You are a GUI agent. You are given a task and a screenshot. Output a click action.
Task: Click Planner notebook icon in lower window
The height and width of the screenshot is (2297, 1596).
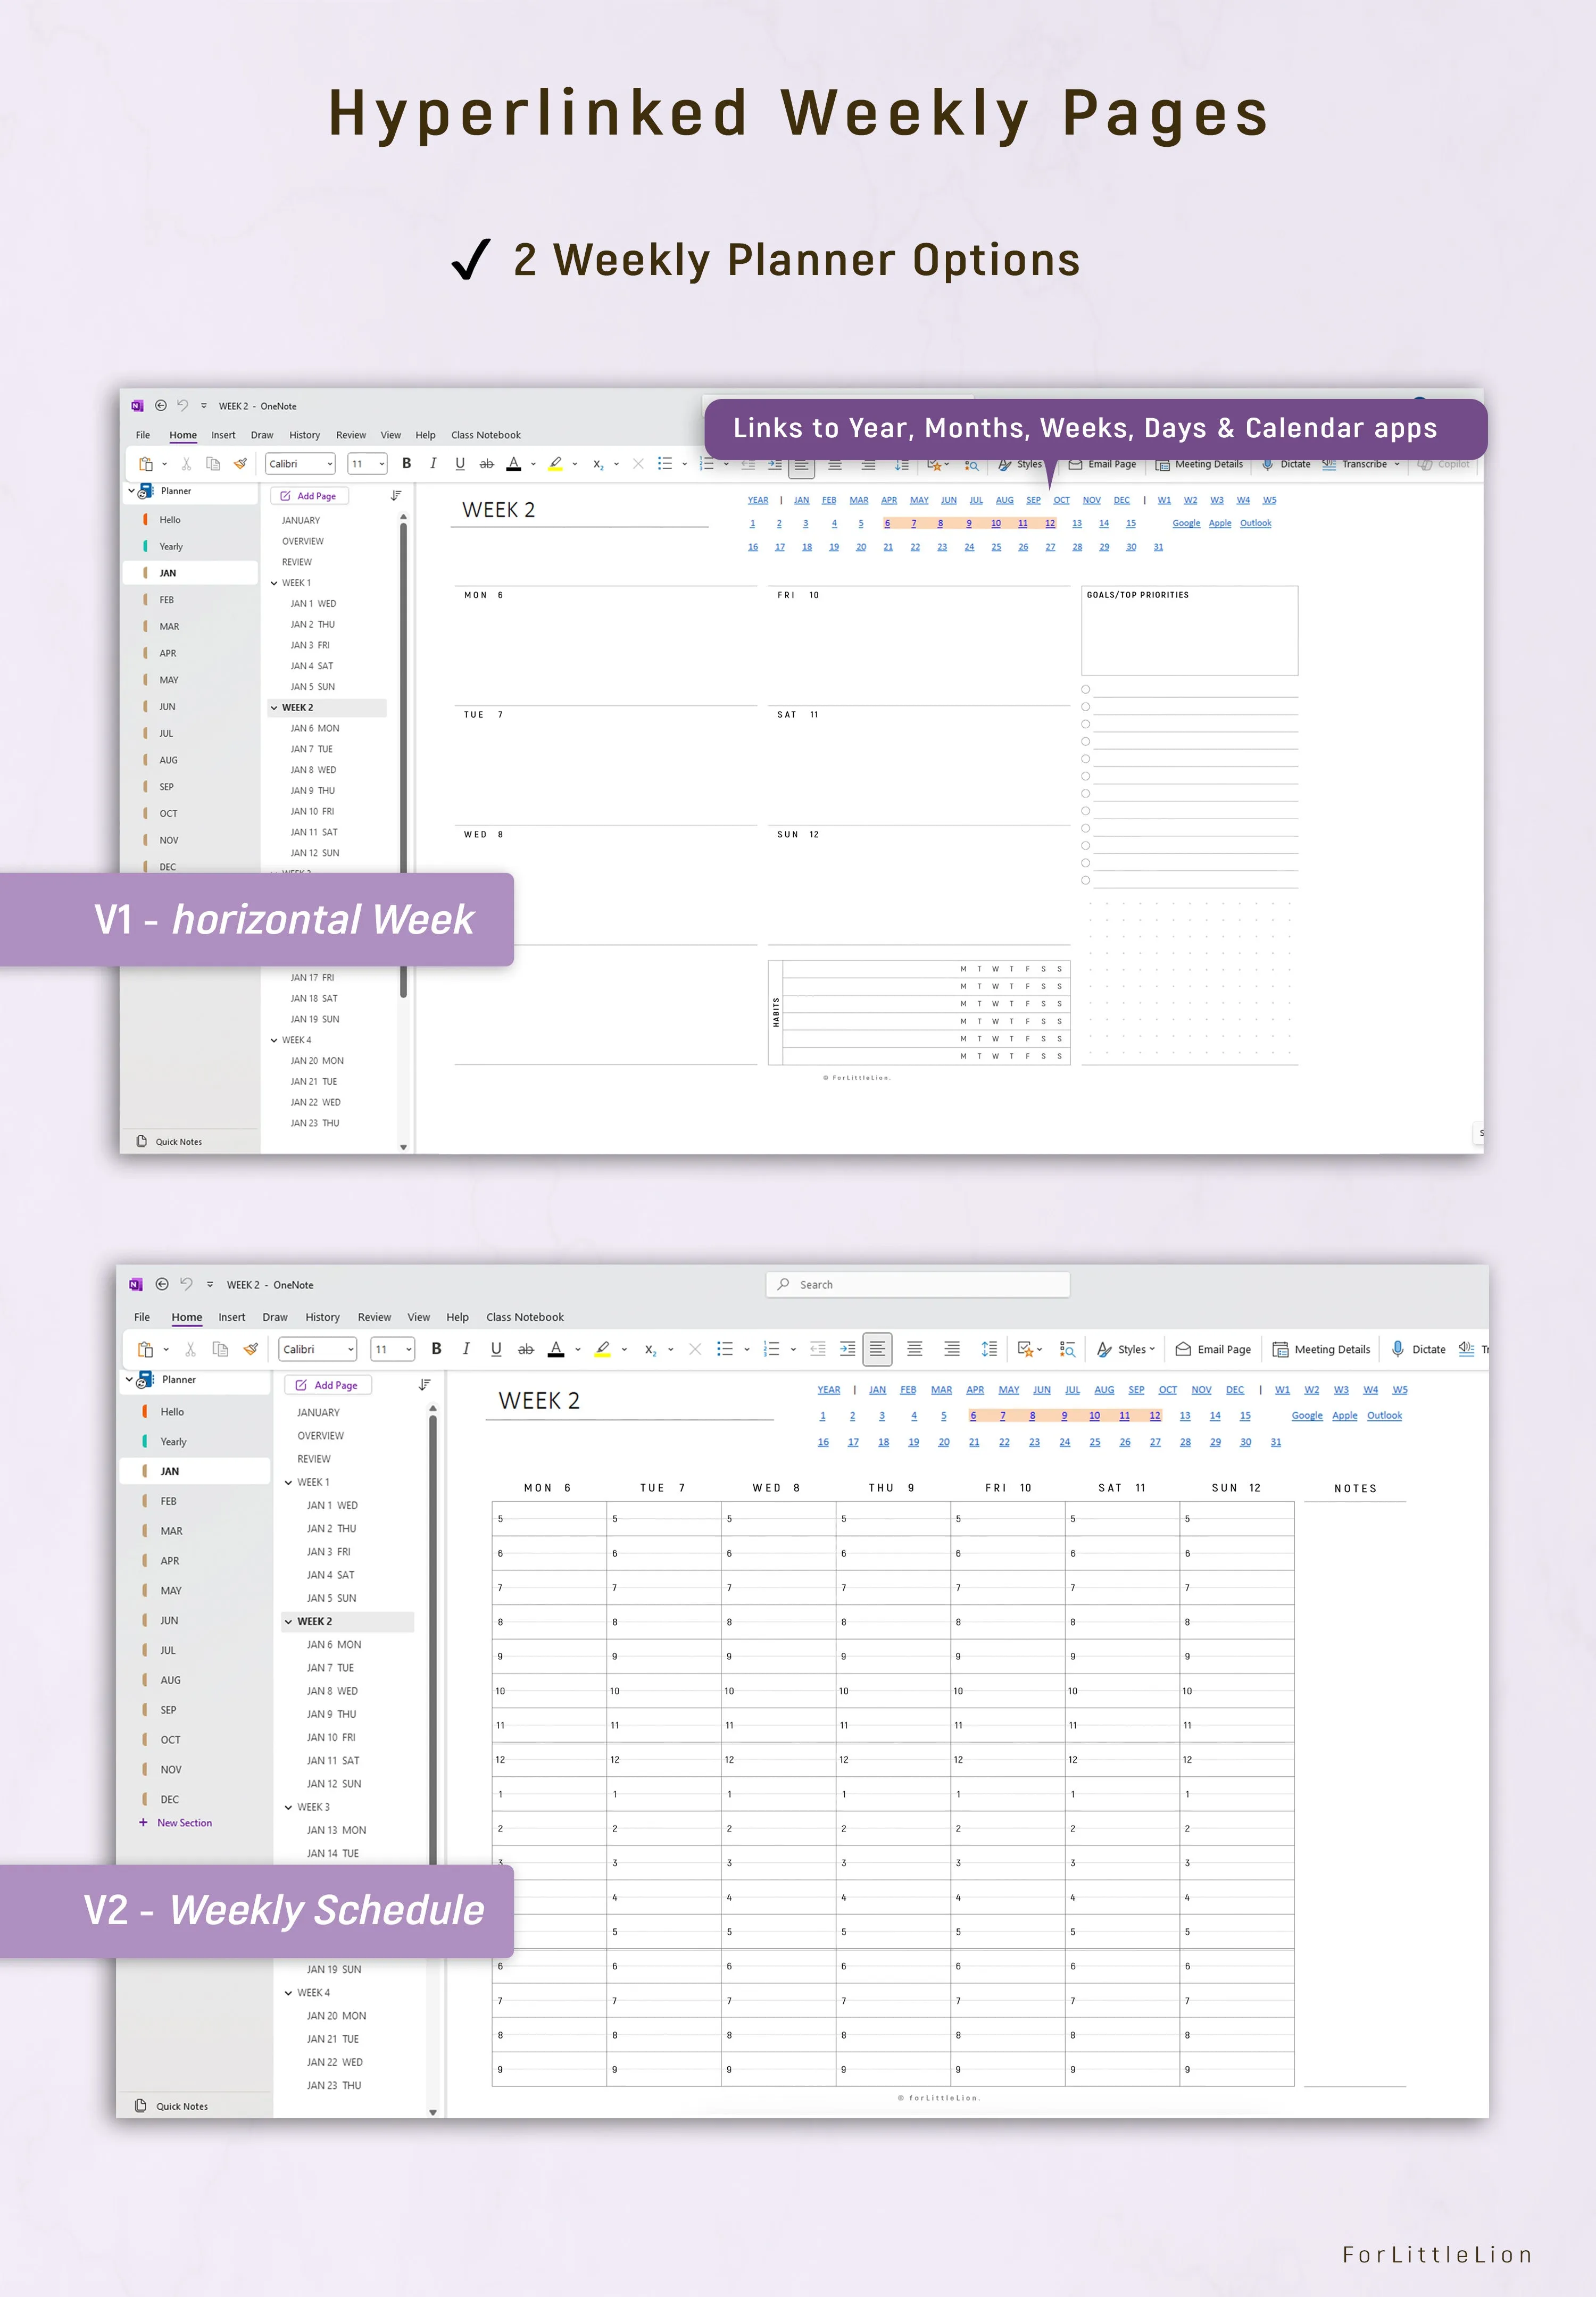pyautogui.click(x=145, y=1380)
